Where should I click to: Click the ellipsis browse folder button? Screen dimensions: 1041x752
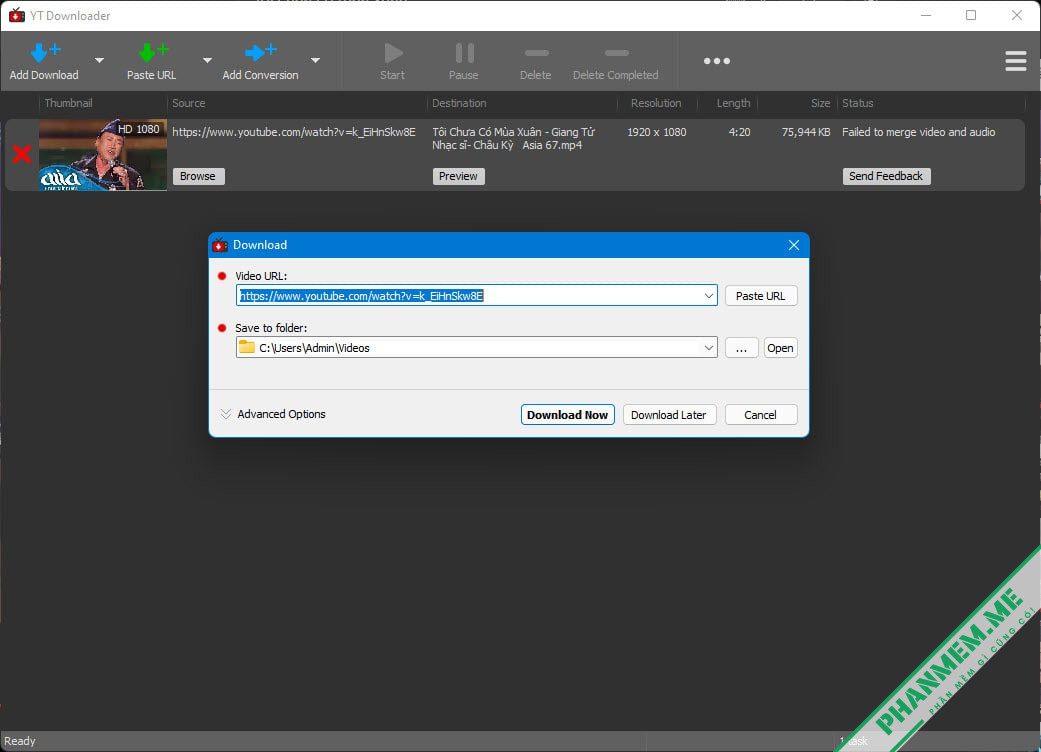(x=742, y=348)
